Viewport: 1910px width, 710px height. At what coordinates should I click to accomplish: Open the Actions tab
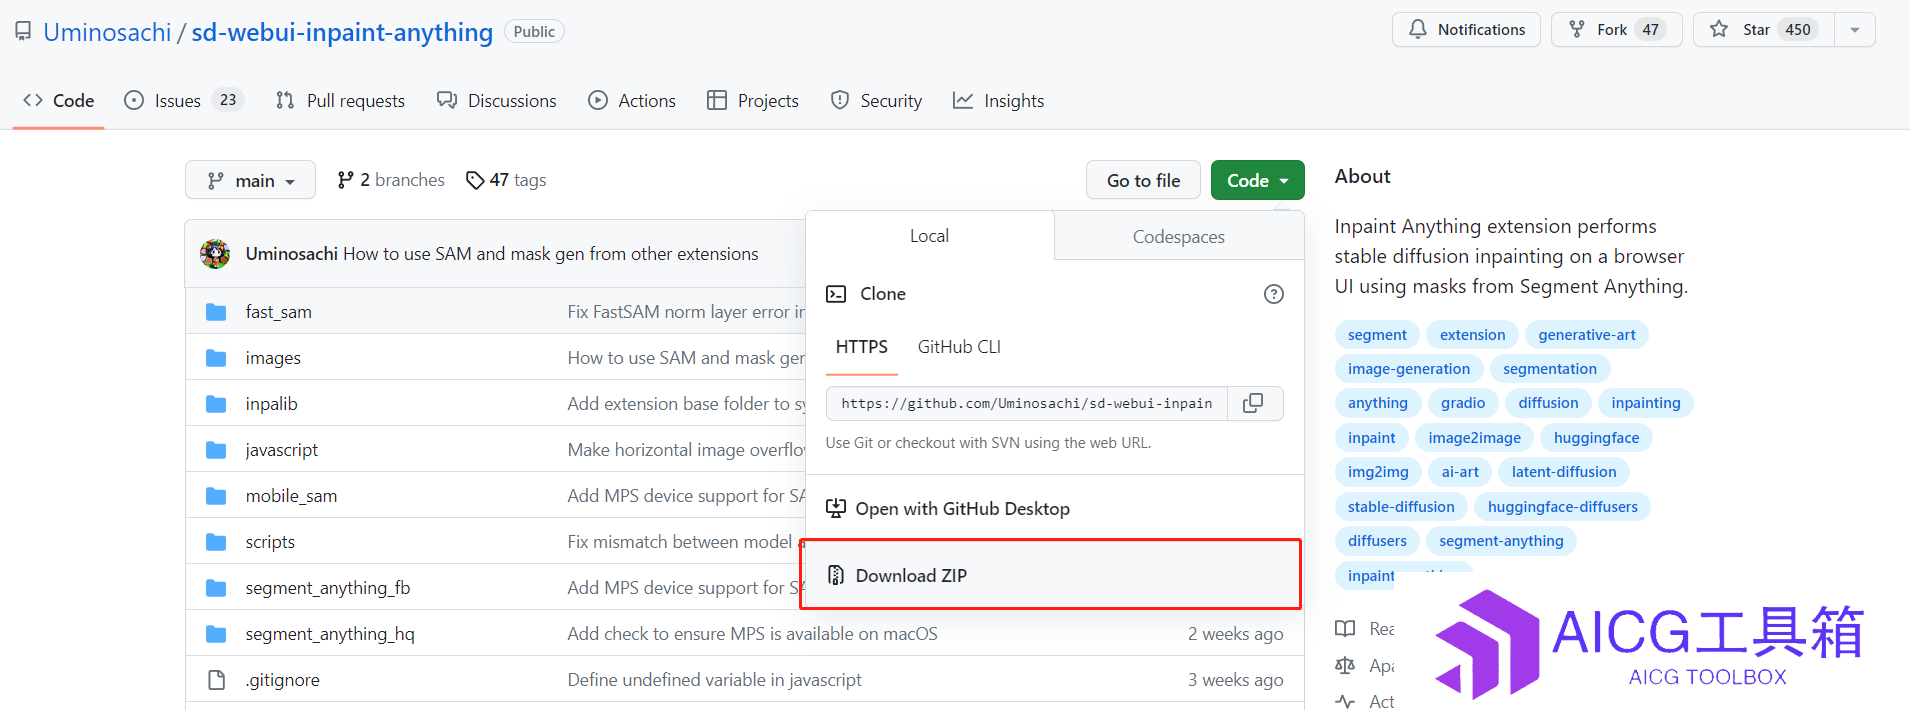632,101
